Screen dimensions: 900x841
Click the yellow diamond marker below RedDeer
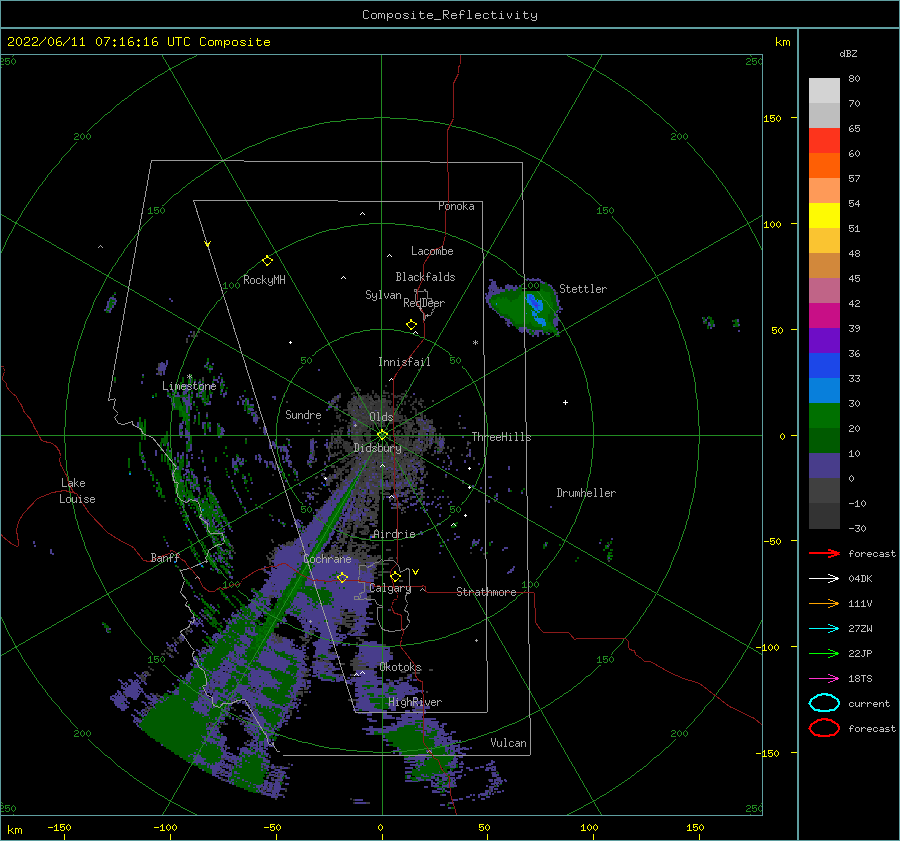[x=411, y=324]
